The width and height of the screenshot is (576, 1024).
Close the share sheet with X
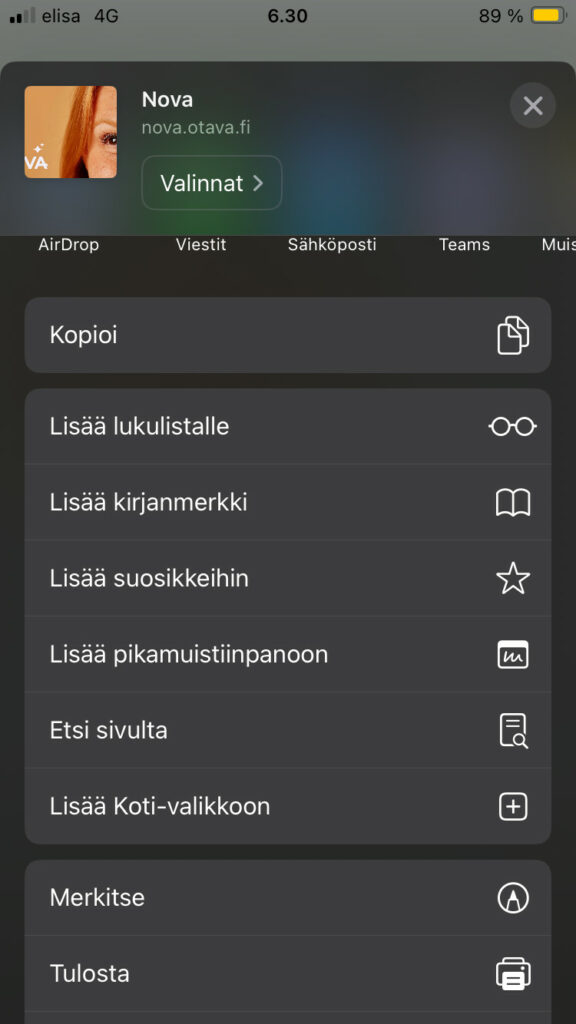click(533, 105)
